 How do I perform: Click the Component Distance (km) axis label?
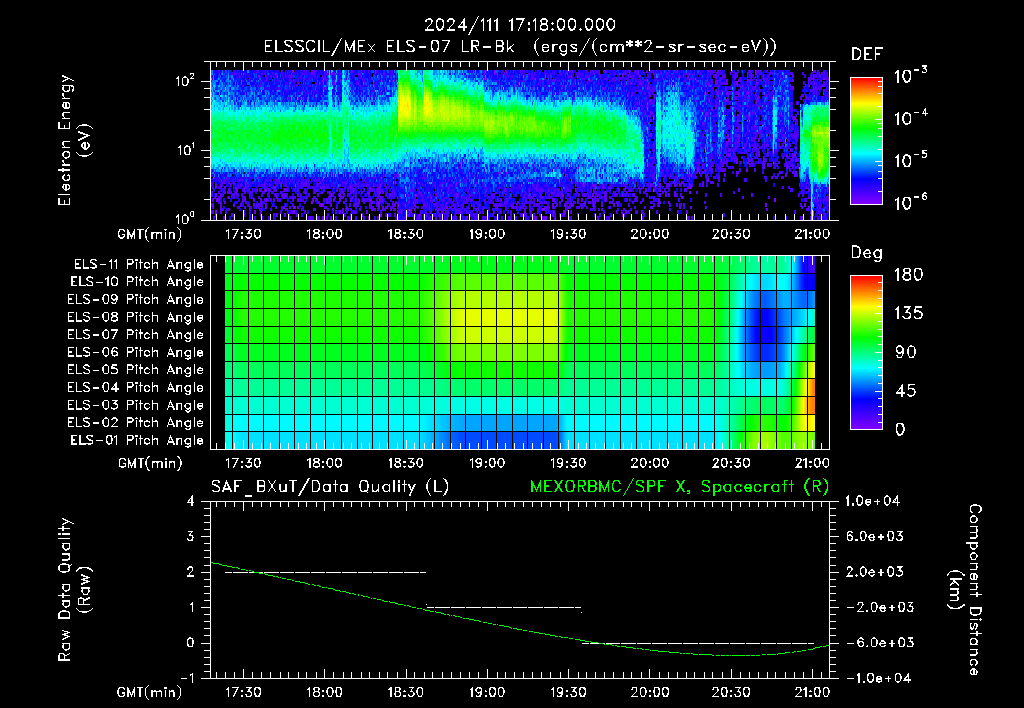pyautogui.click(x=967, y=590)
